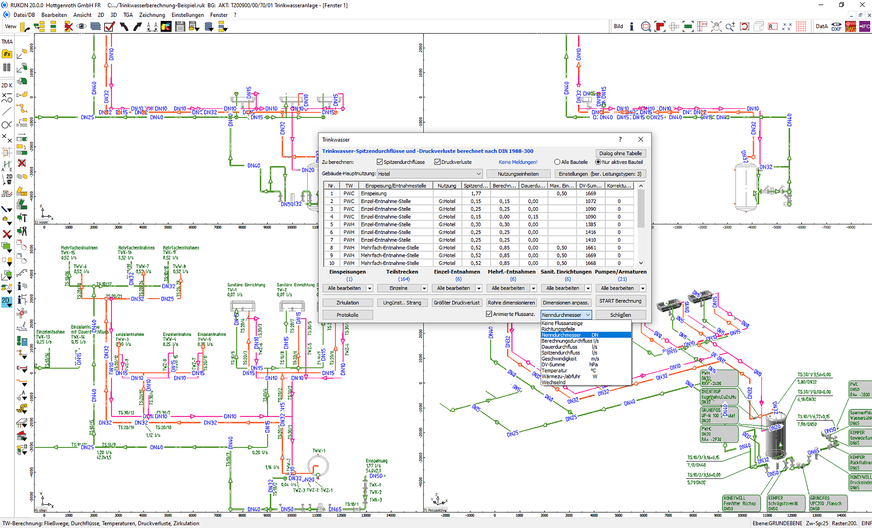Image resolution: width=872 pixels, height=528 pixels.
Task: Click the magnifier zoom icon in top toolbar
Action: click(648, 27)
